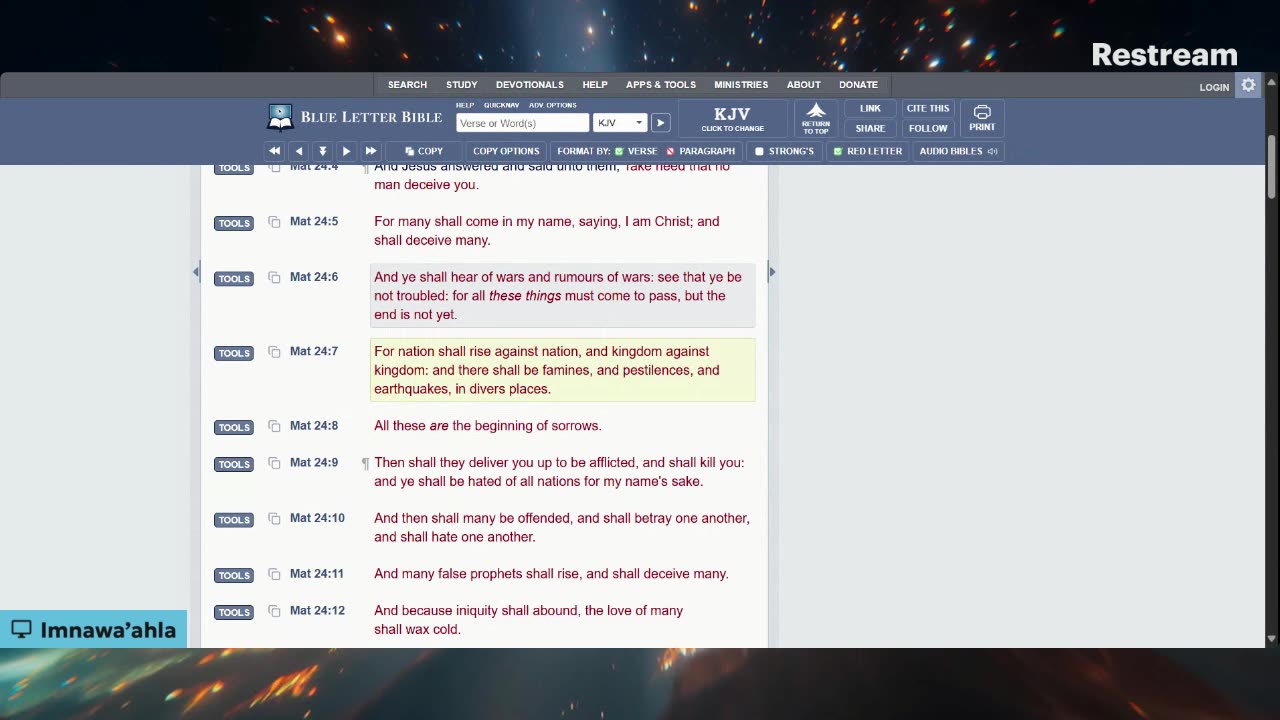Go to next chapter arrow
This screenshot has height=720, width=1280.
tap(346, 151)
